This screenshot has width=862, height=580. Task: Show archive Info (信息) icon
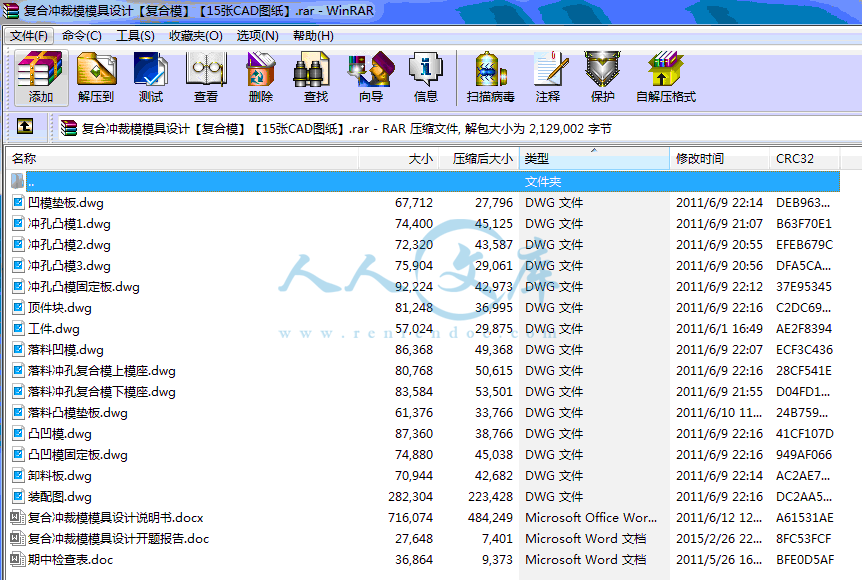426,77
